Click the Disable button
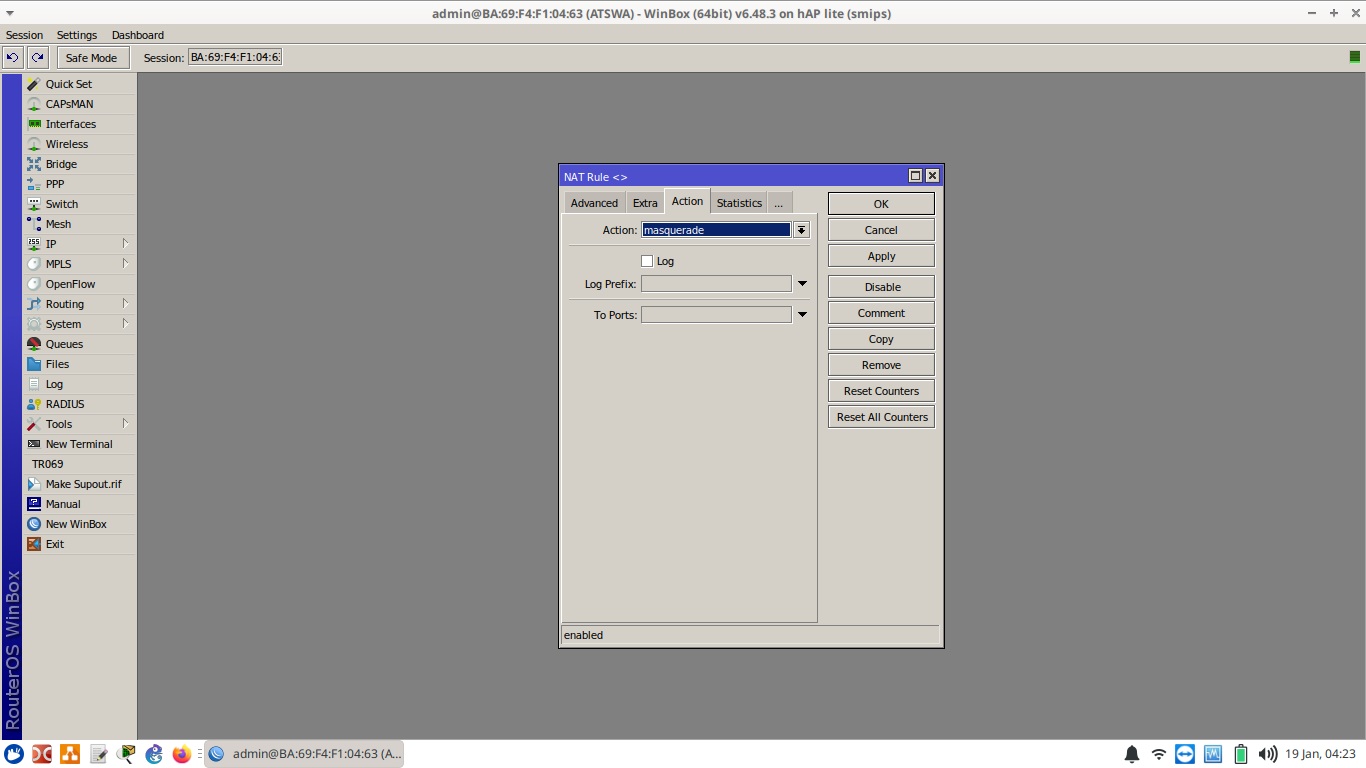 pyautogui.click(x=881, y=287)
